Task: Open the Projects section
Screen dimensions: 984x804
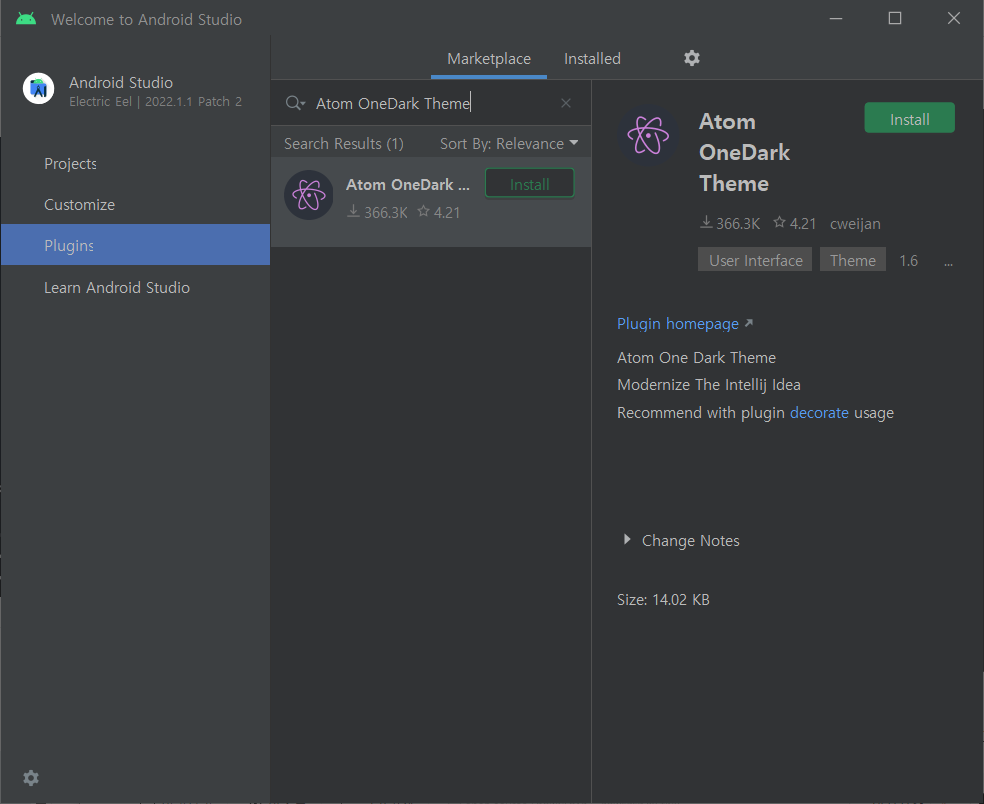Action: point(136,164)
